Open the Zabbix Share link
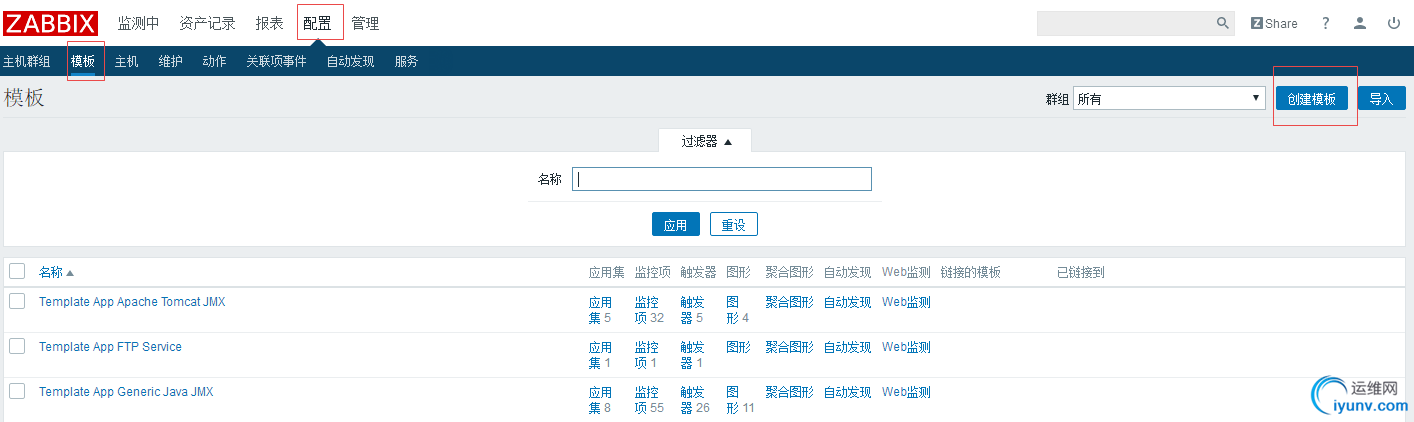 (x=1274, y=23)
